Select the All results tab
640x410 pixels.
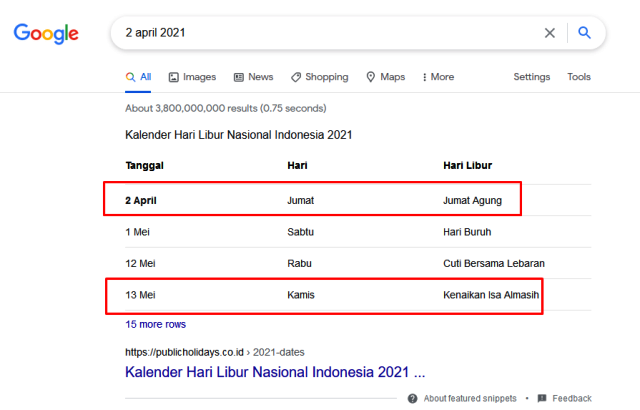click(138, 77)
